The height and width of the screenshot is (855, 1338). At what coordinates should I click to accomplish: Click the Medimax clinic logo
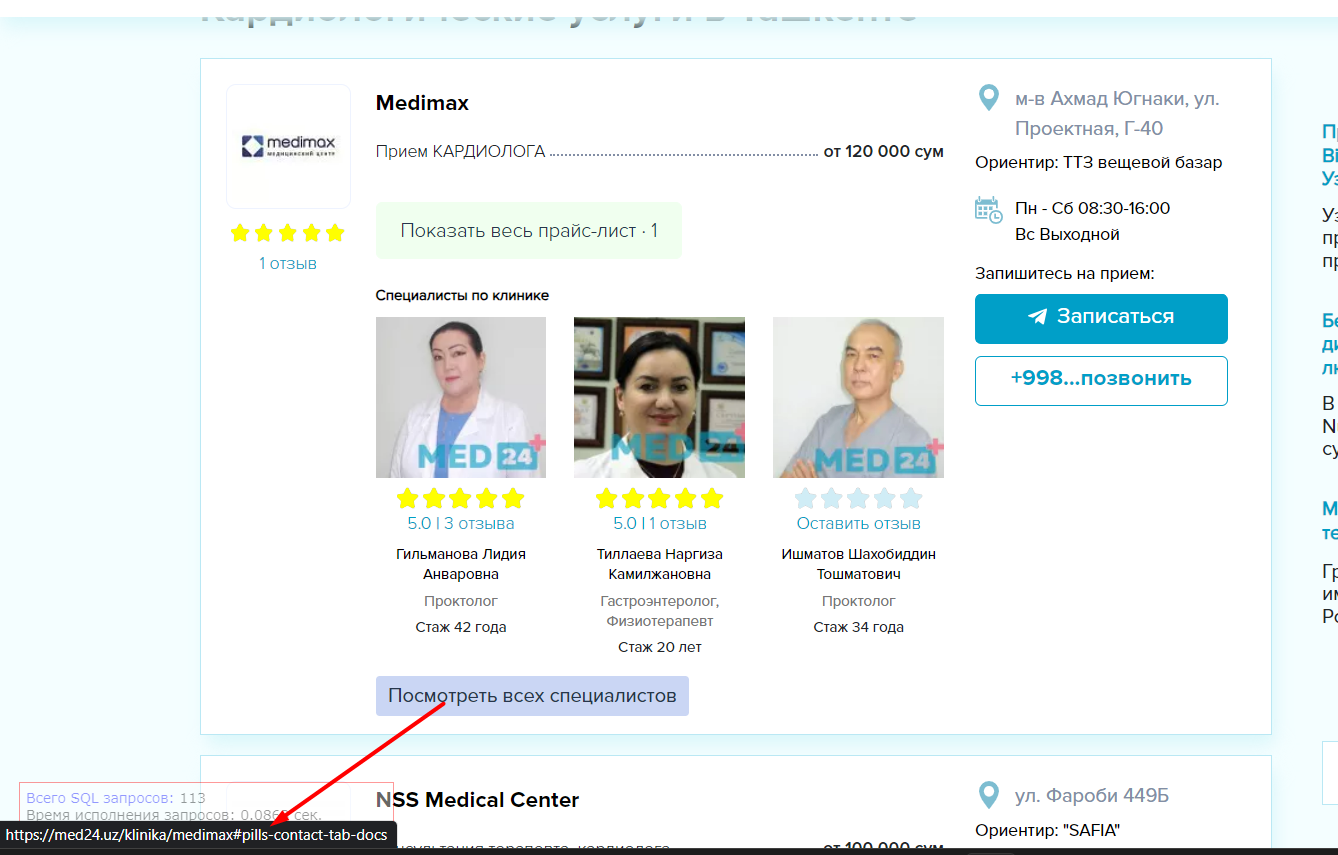click(288, 146)
